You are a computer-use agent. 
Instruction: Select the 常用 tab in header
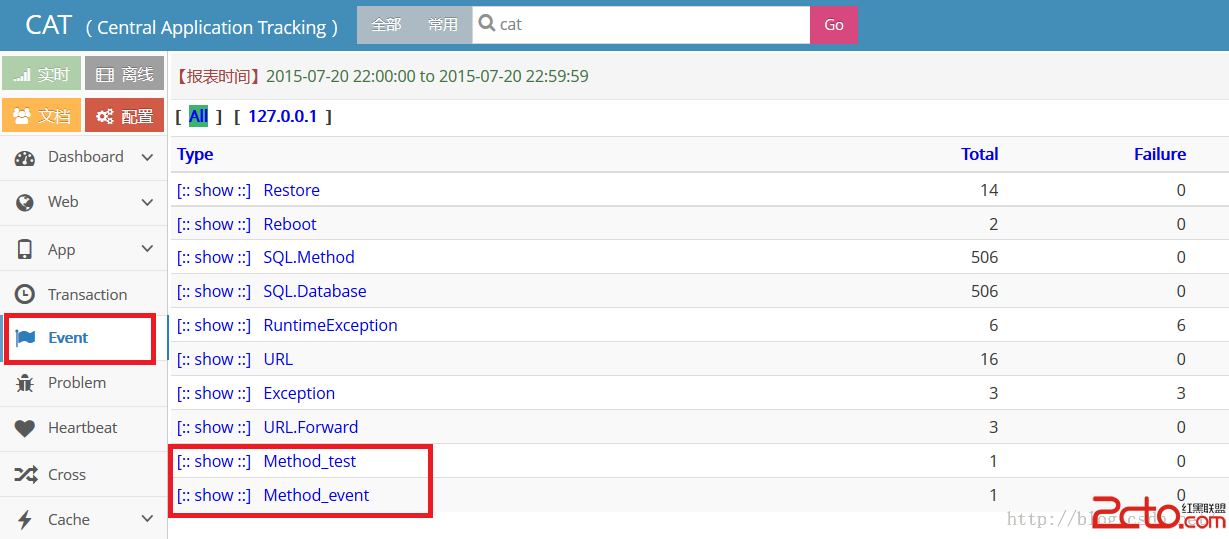point(443,25)
